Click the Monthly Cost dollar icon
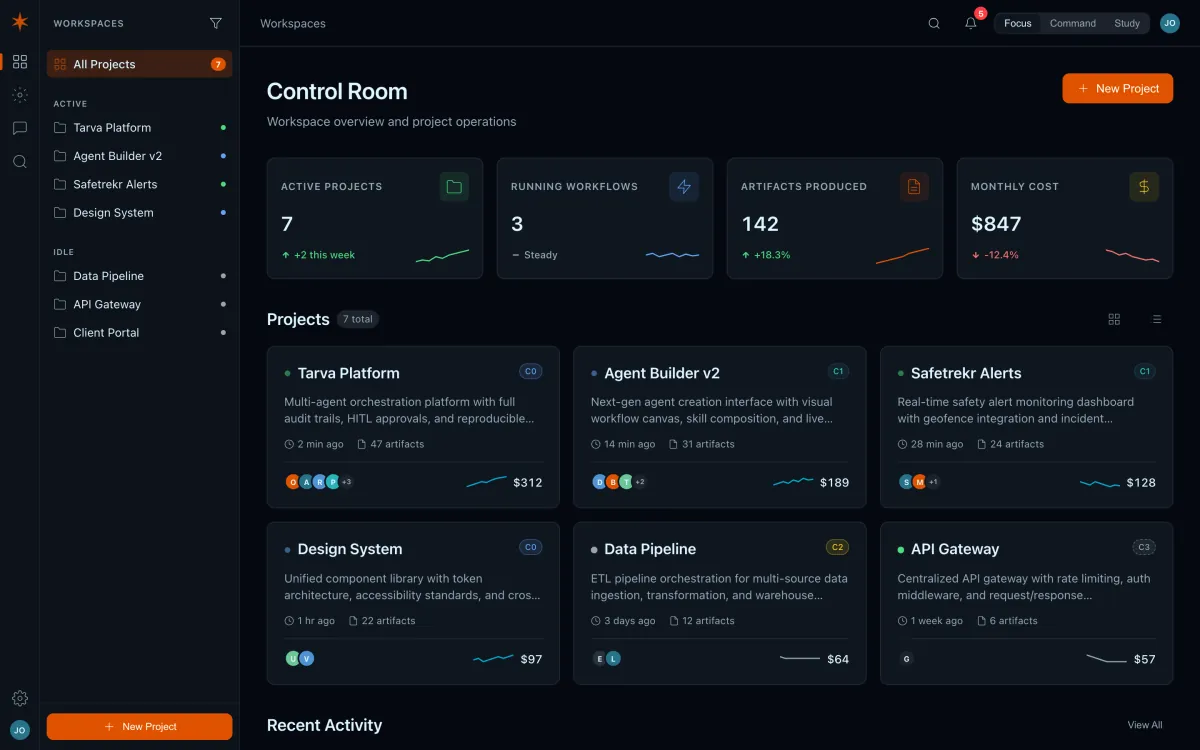The width and height of the screenshot is (1200, 750). click(x=1144, y=186)
